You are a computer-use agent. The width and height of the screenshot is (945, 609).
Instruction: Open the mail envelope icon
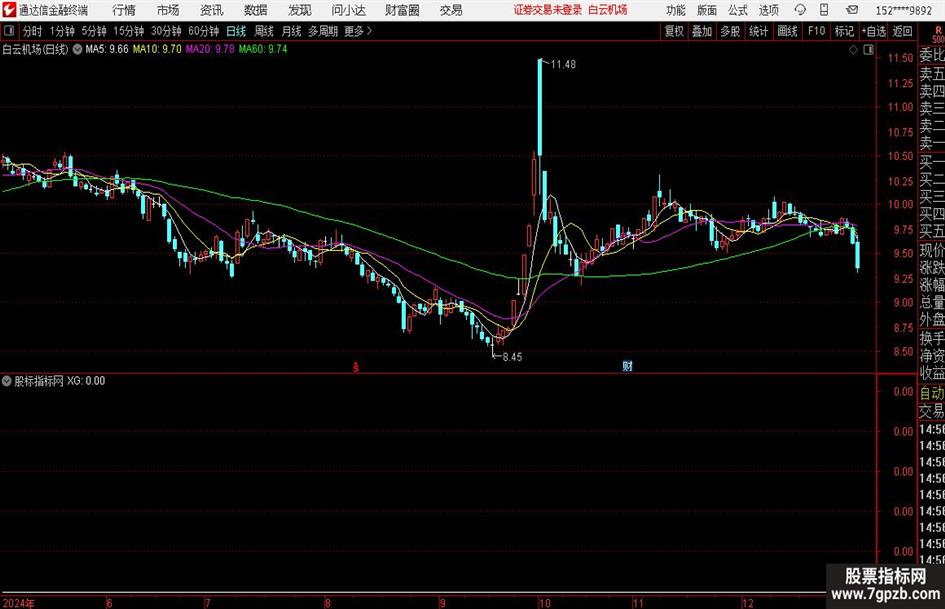coord(852,10)
